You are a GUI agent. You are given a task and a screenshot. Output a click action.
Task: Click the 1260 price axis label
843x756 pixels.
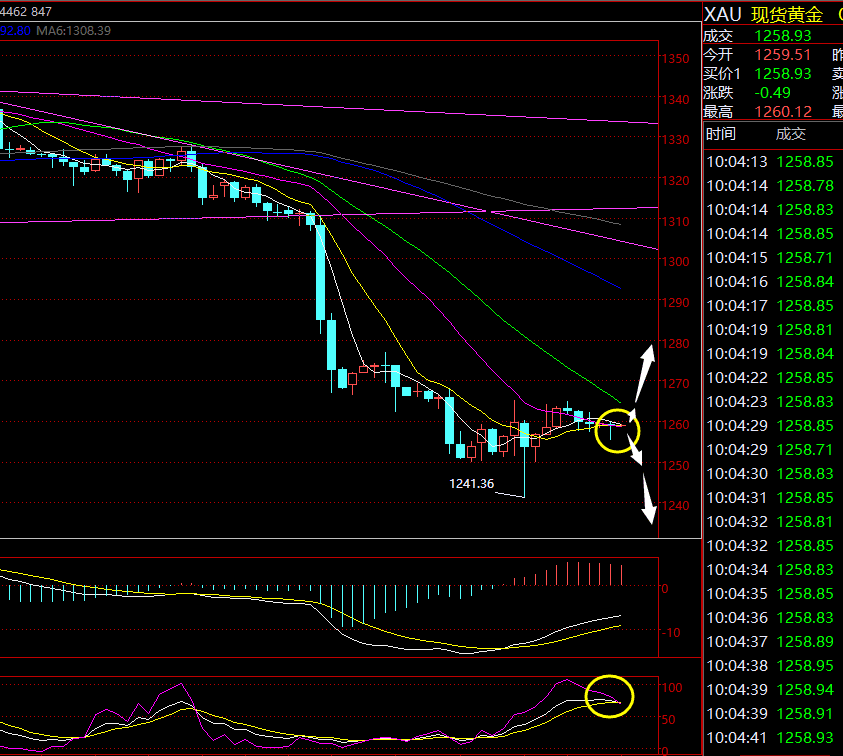click(675, 424)
